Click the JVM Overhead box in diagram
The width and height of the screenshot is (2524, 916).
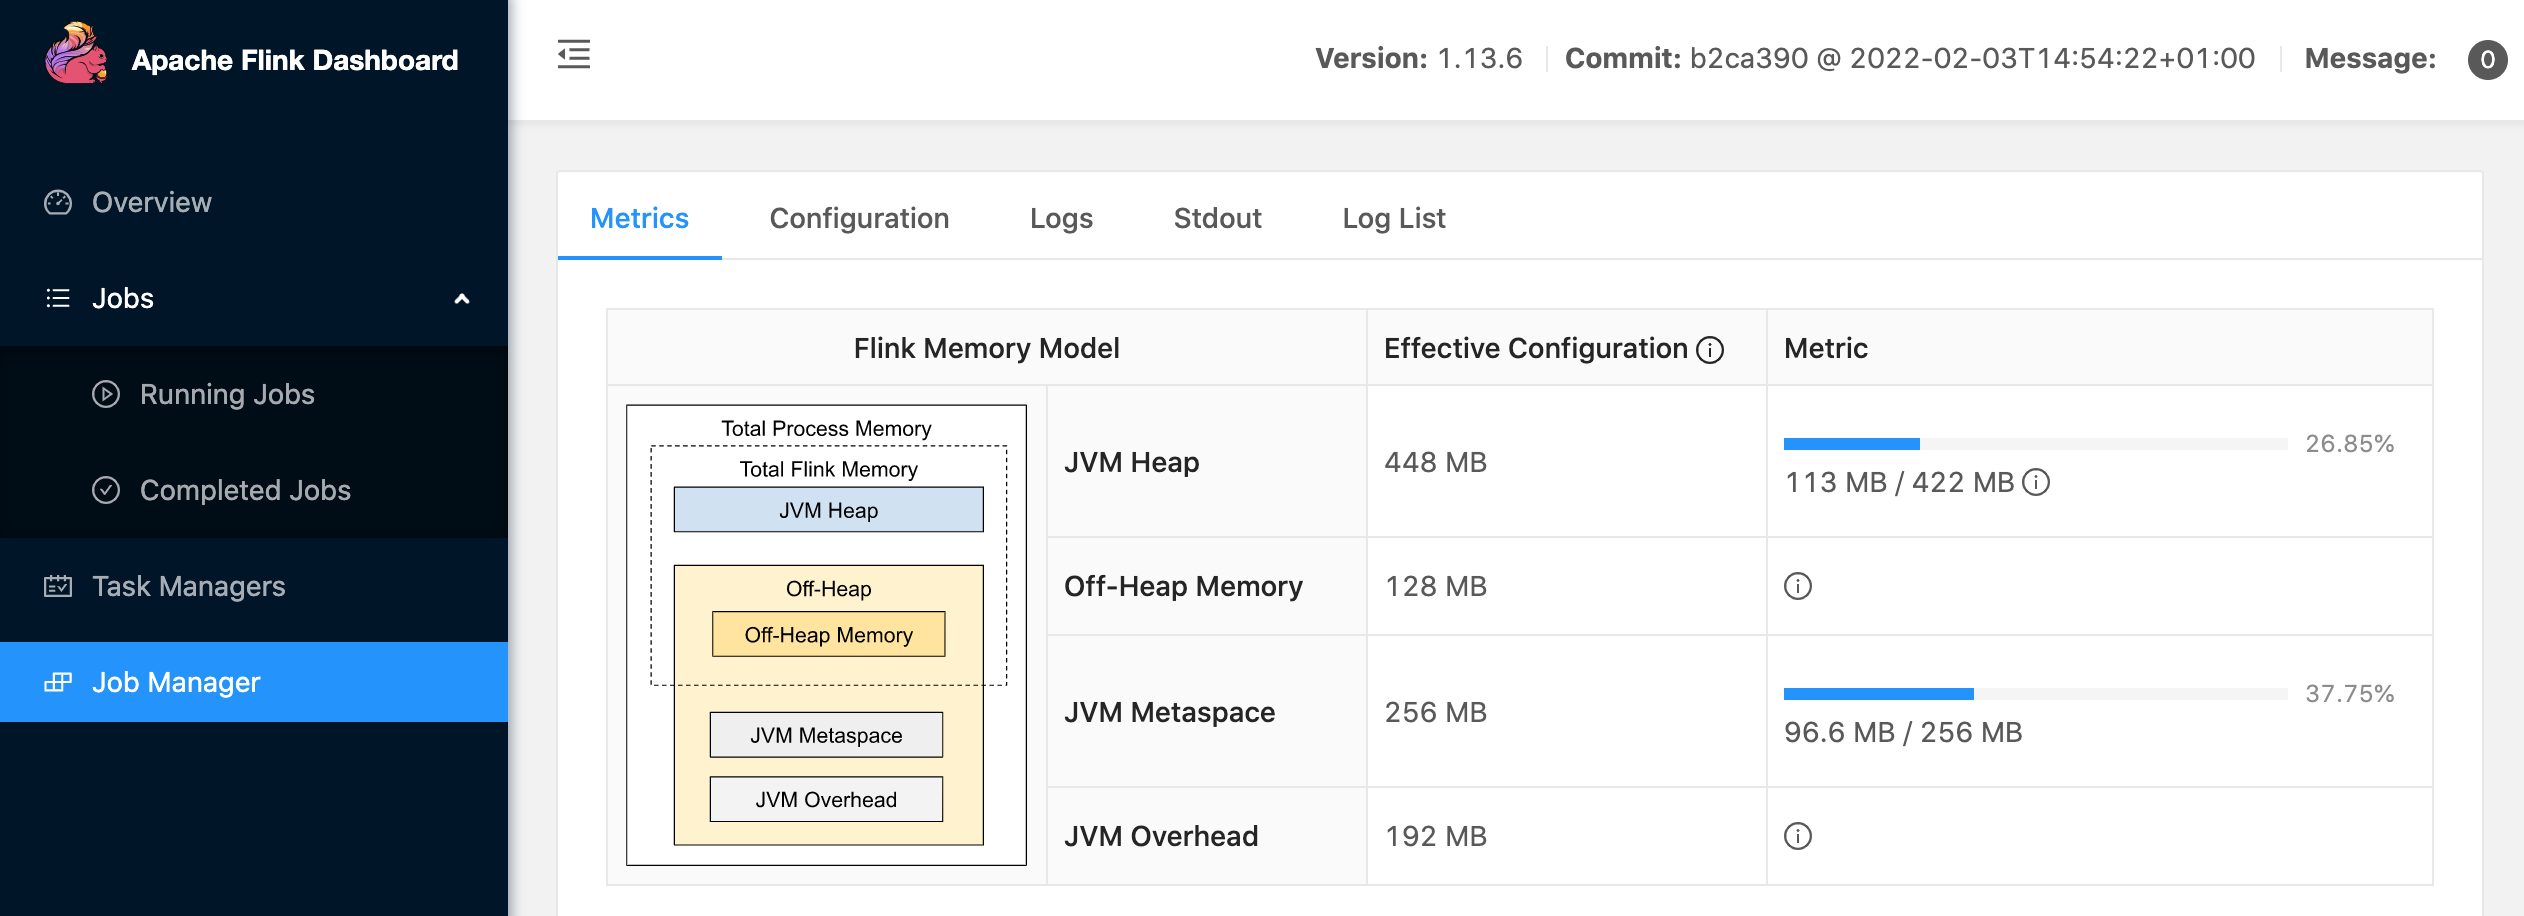pos(826,799)
